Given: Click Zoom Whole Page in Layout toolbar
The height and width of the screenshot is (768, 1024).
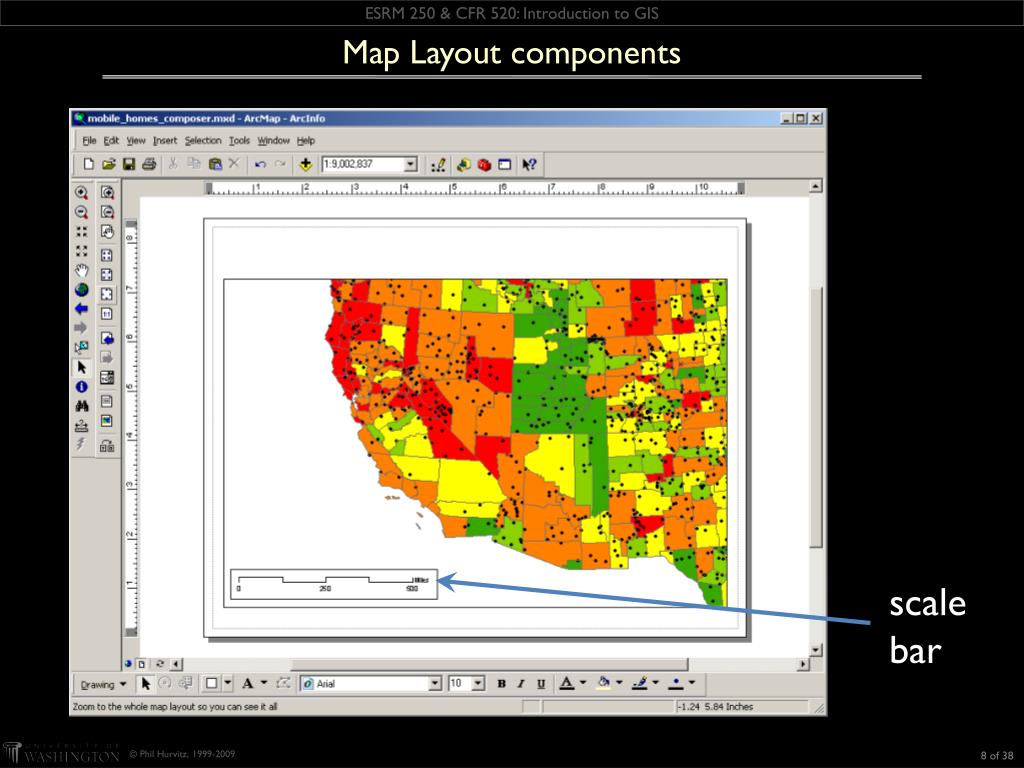Looking at the screenshot, I should point(107,295).
